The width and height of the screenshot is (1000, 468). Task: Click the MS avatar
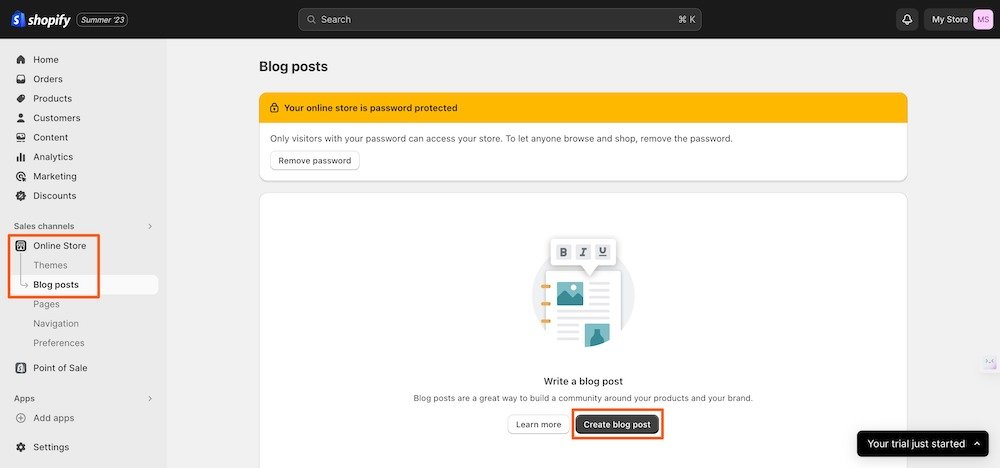point(983,20)
